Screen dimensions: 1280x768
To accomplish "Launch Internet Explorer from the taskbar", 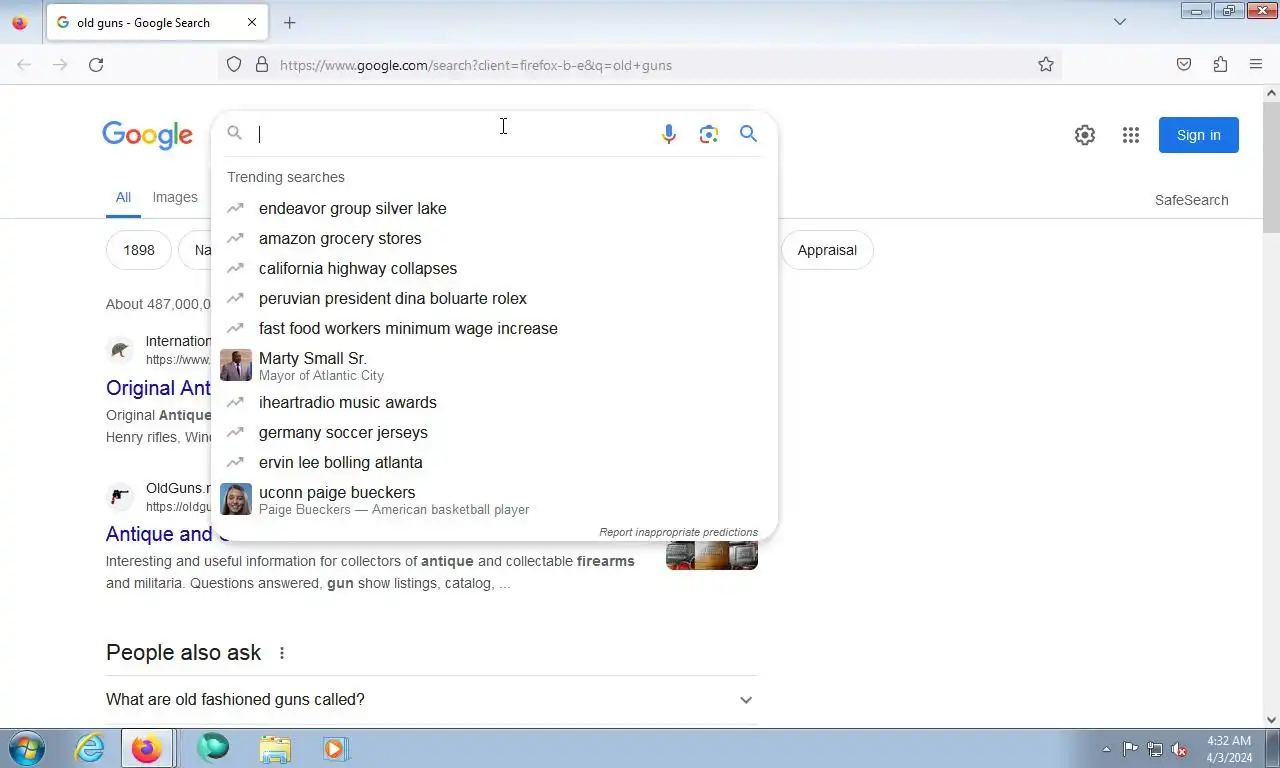I will [x=89, y=748].
